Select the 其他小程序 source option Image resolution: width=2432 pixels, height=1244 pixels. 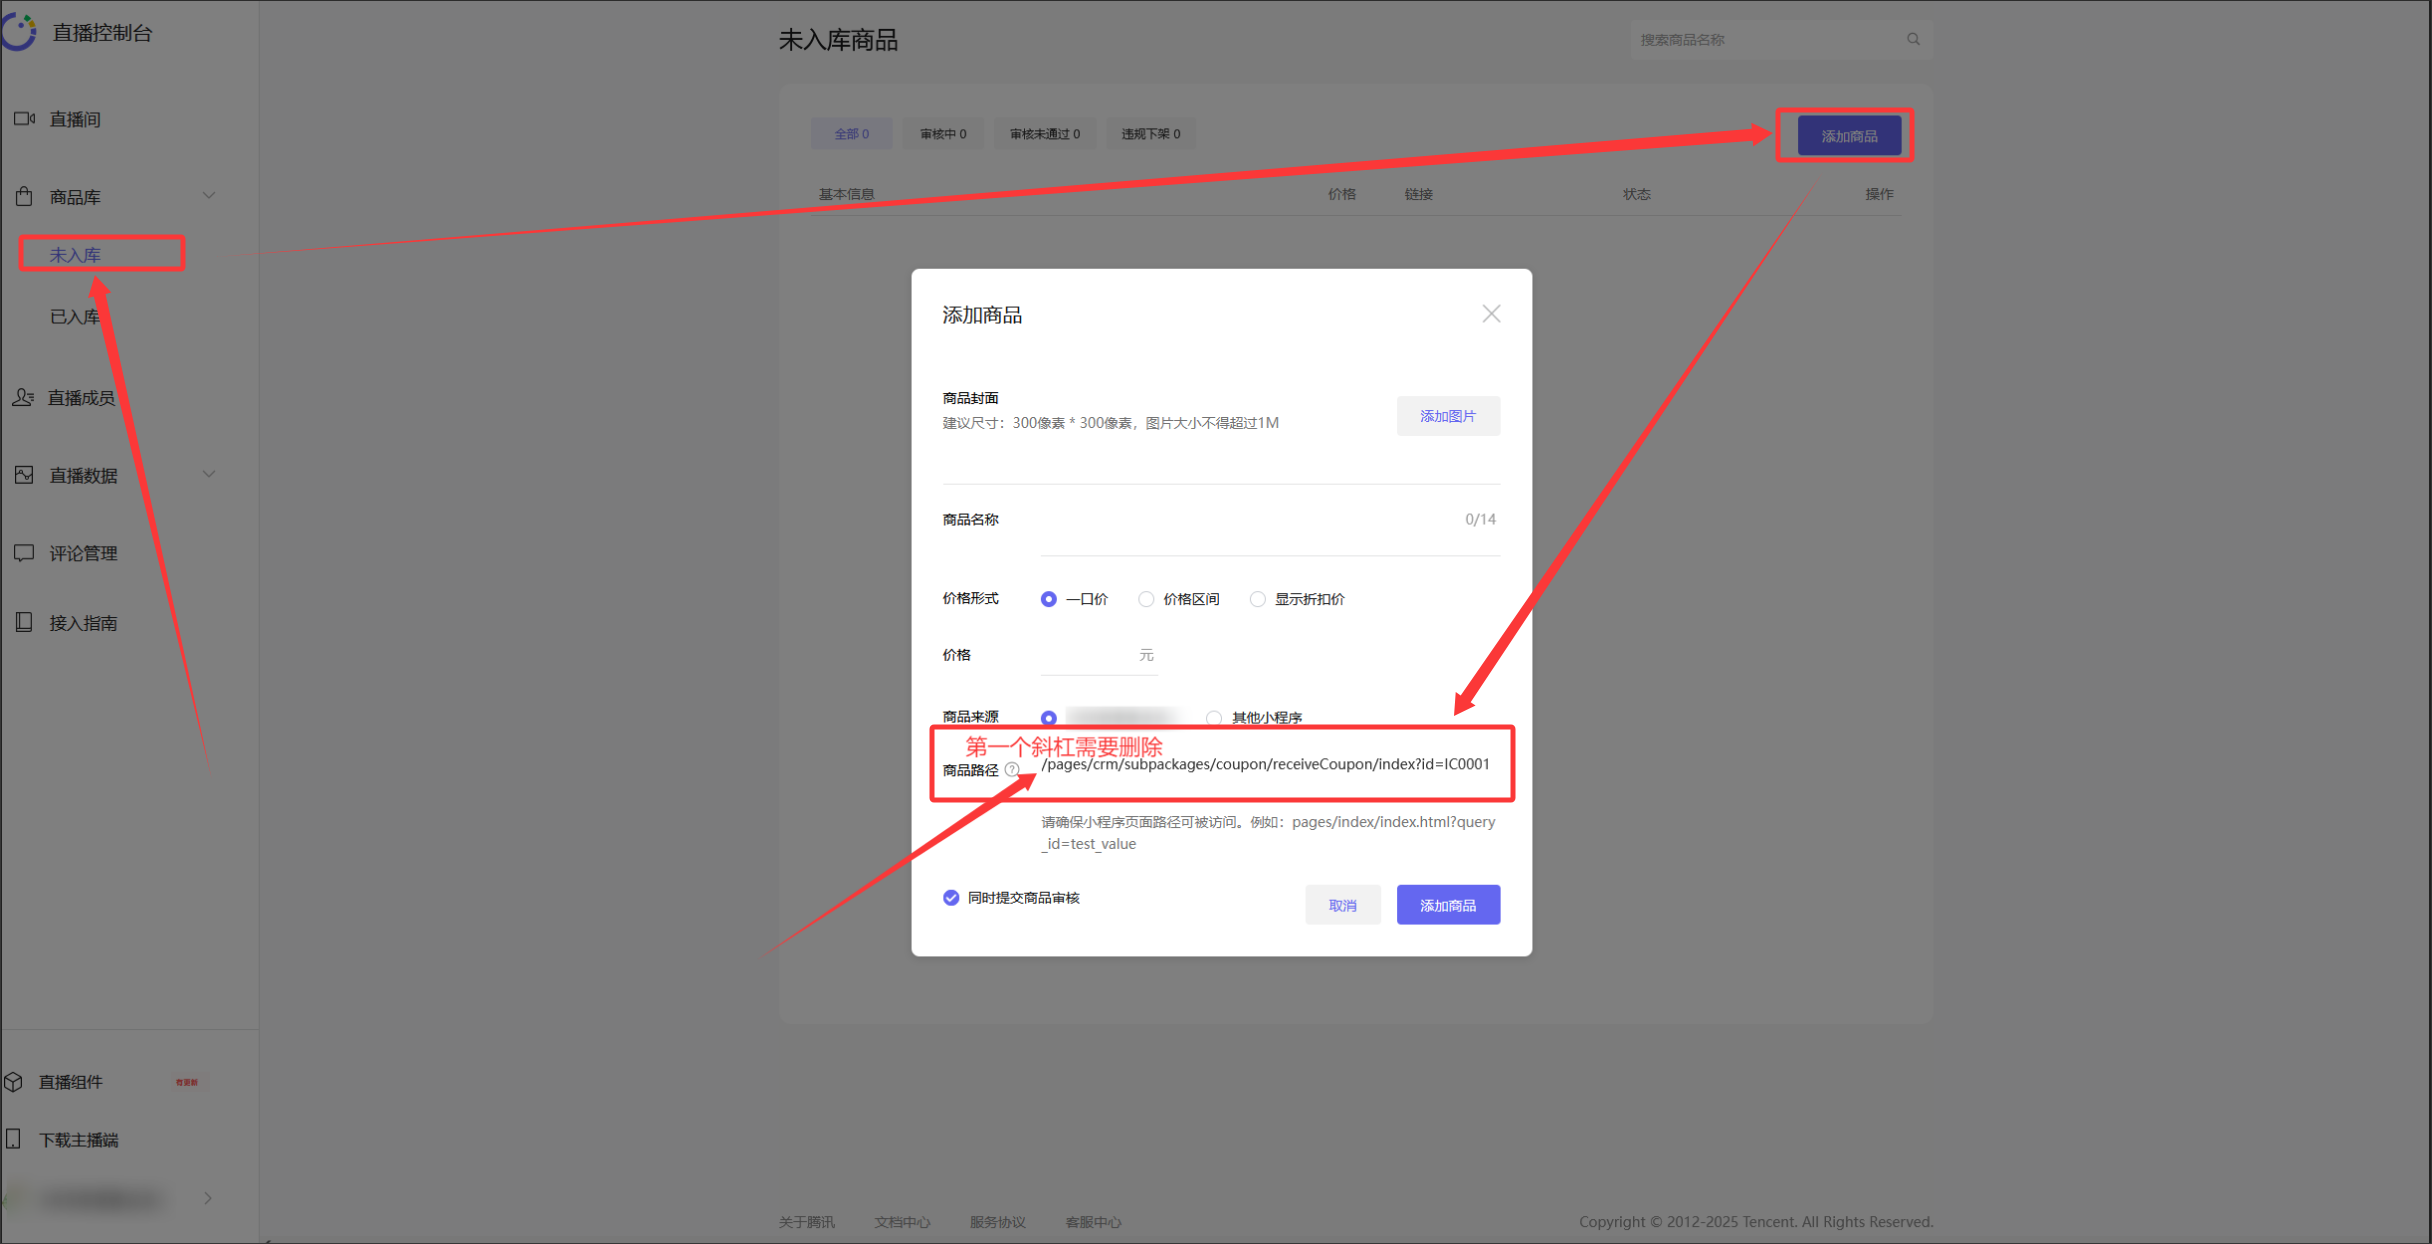tap(1213, 717)
